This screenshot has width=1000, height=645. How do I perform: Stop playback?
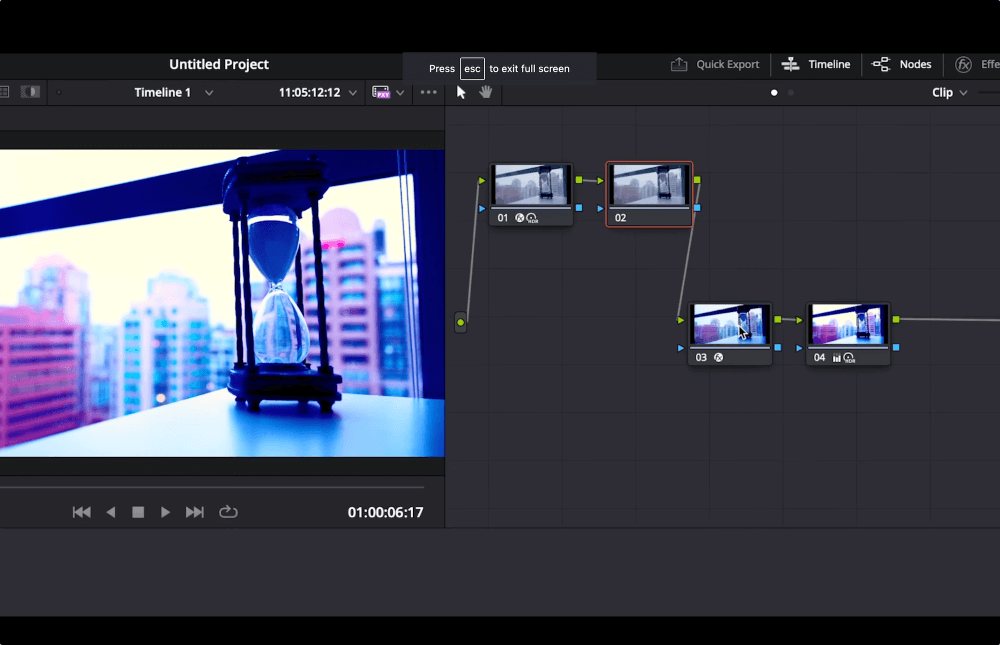tap(138, 512)
